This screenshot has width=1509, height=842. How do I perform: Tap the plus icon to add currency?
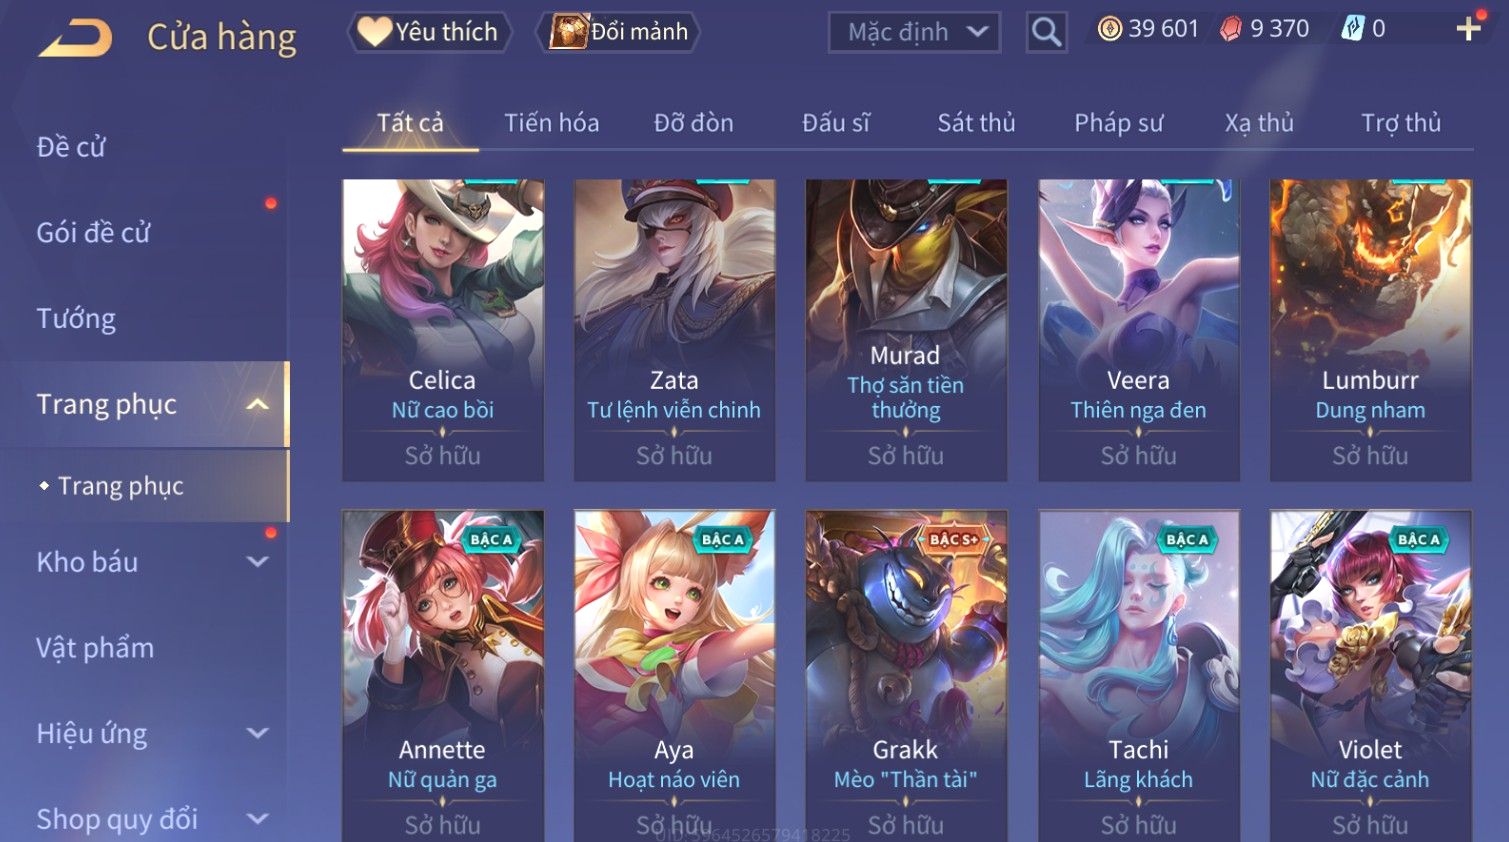pyautogui.click(x=1468, y=29)
